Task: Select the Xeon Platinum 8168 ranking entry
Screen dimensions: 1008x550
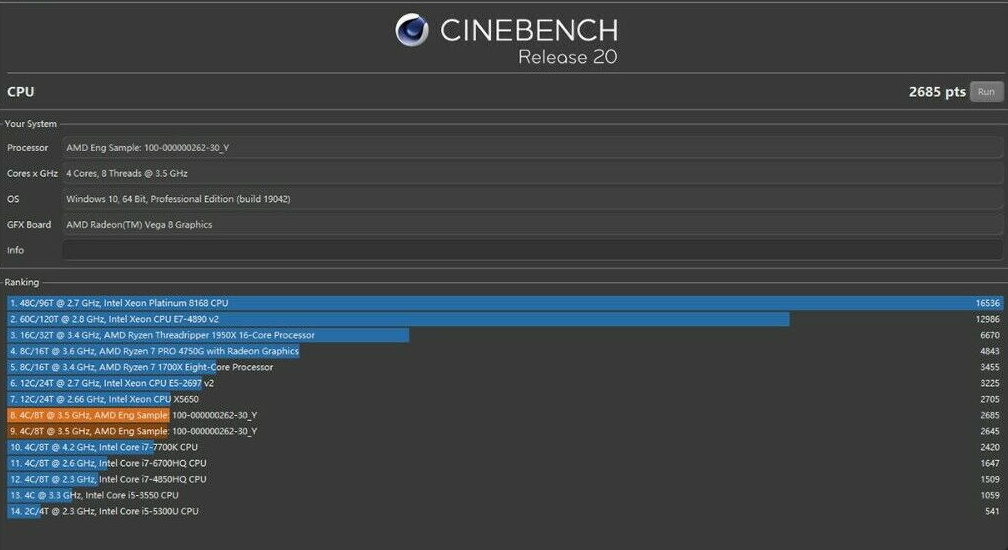Action: [x=505, y=303]
